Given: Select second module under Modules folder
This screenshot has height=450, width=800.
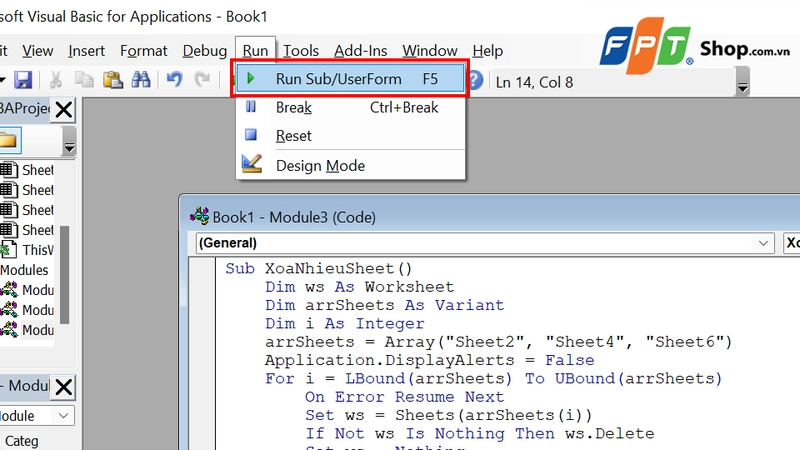Looking at the screenshot, I should tap(27, 310).
